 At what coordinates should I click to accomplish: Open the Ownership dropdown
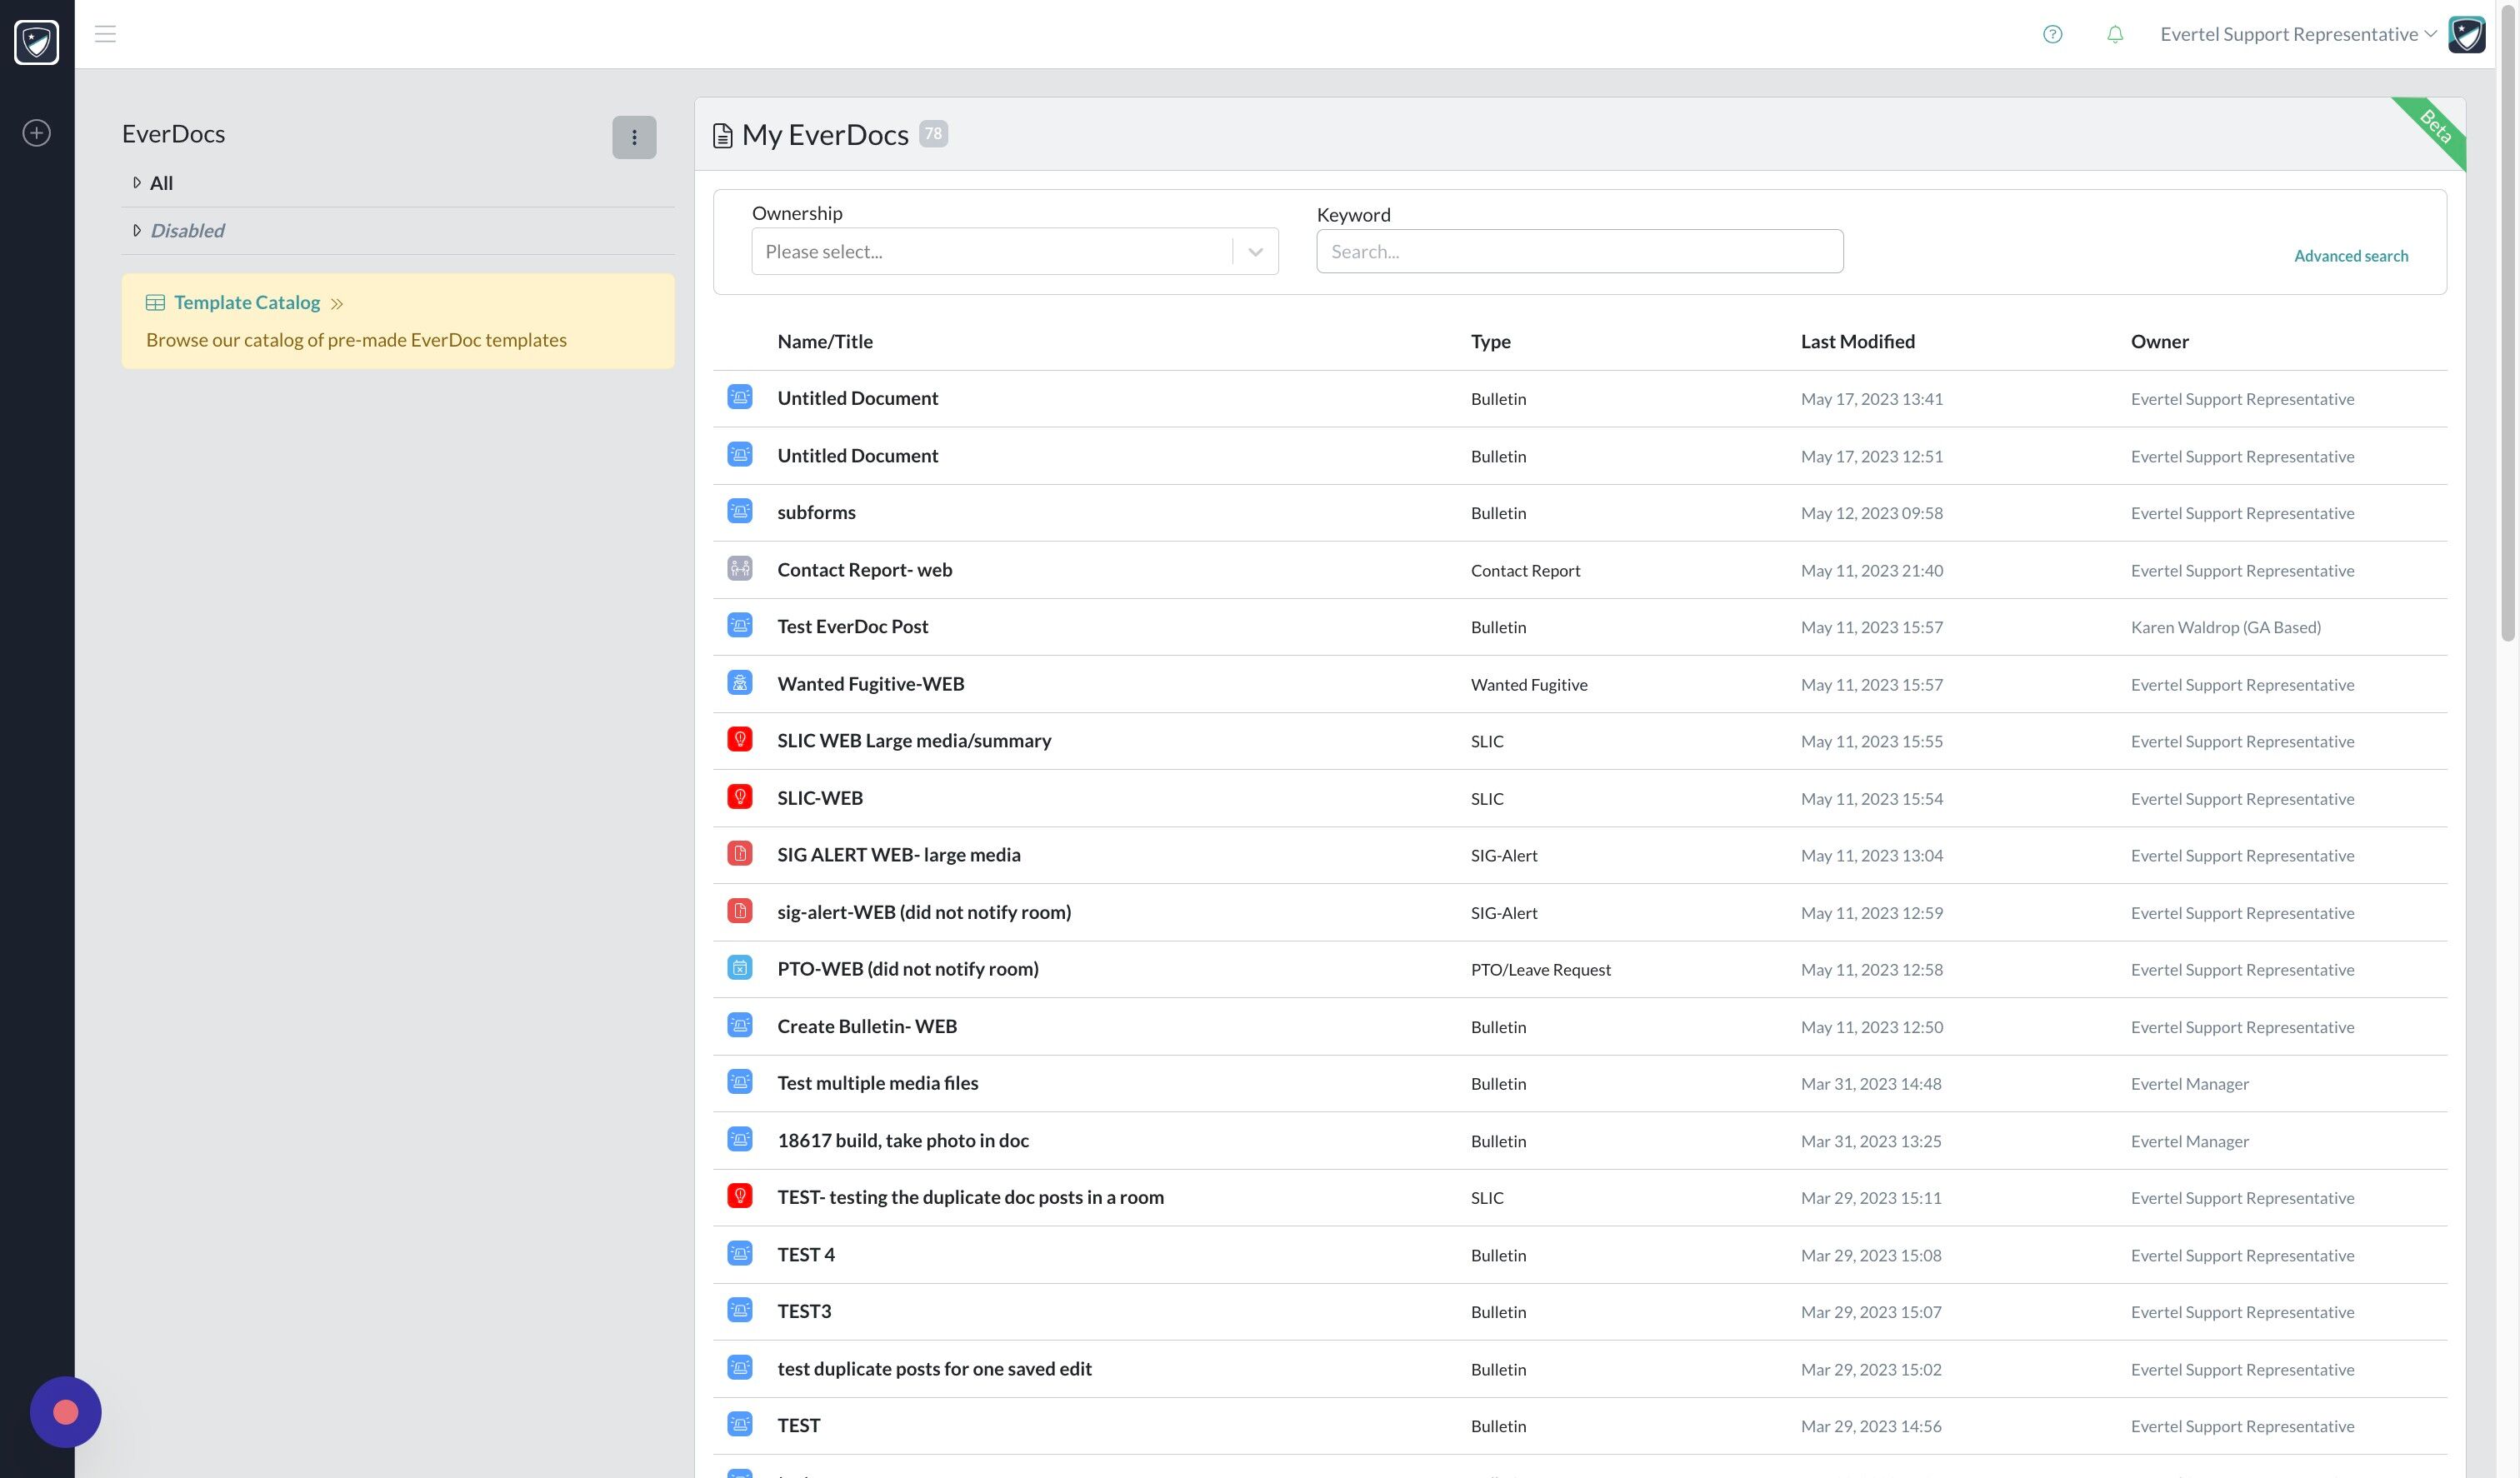(1014, 252)
